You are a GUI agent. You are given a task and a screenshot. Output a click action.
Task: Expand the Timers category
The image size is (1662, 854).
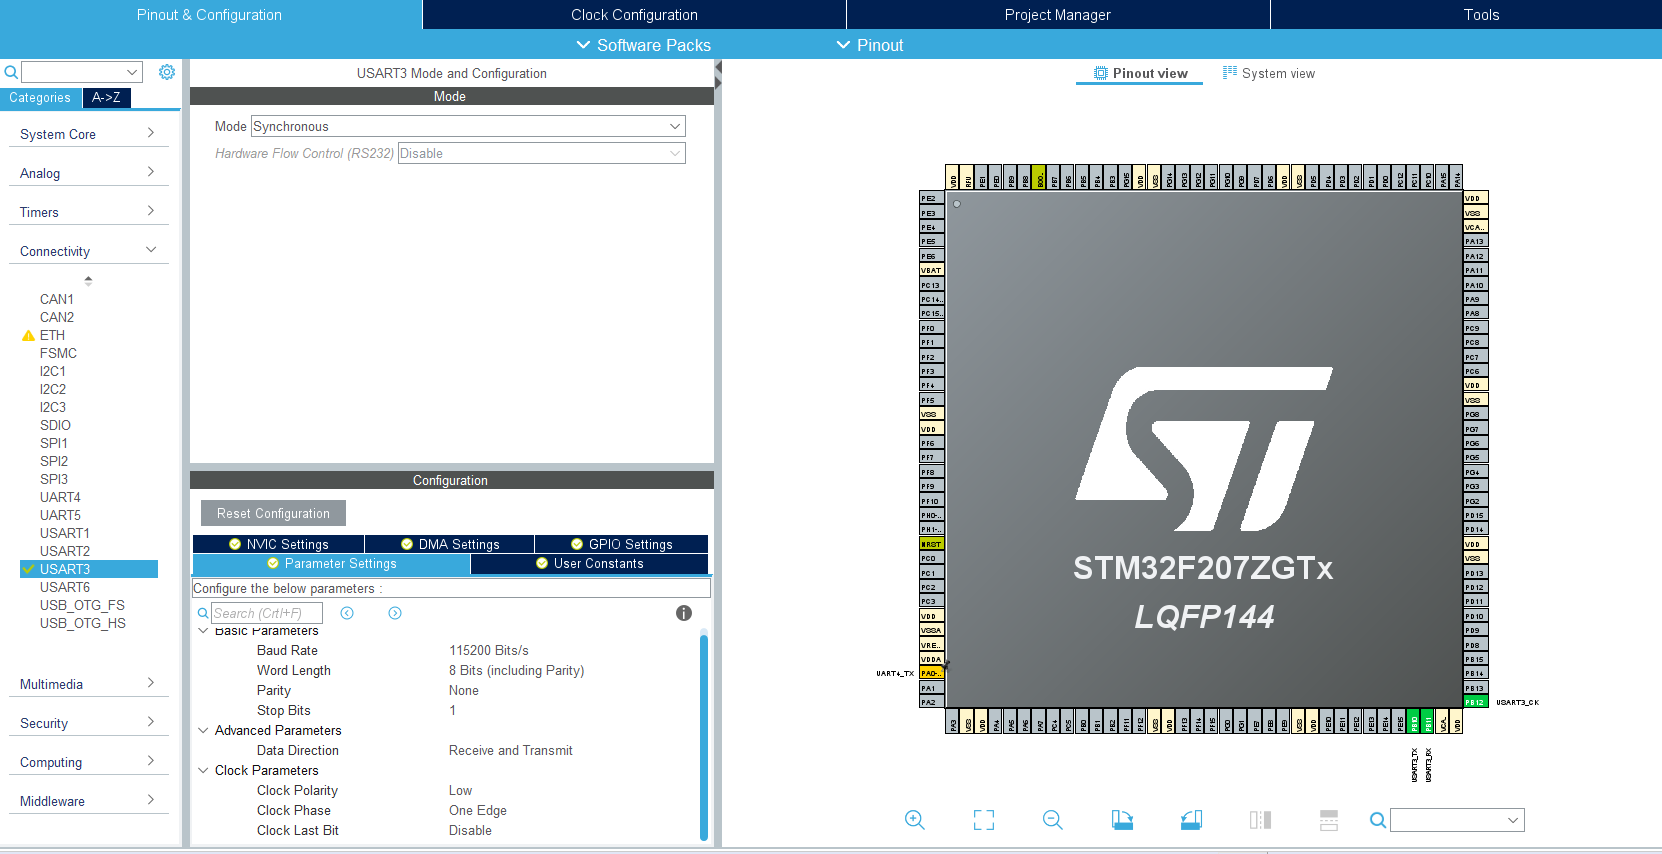pos(88,212)
